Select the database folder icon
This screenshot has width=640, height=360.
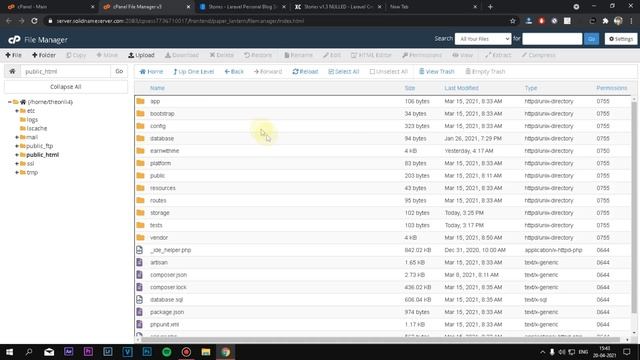pyautogui.click(x=140, y=138)
